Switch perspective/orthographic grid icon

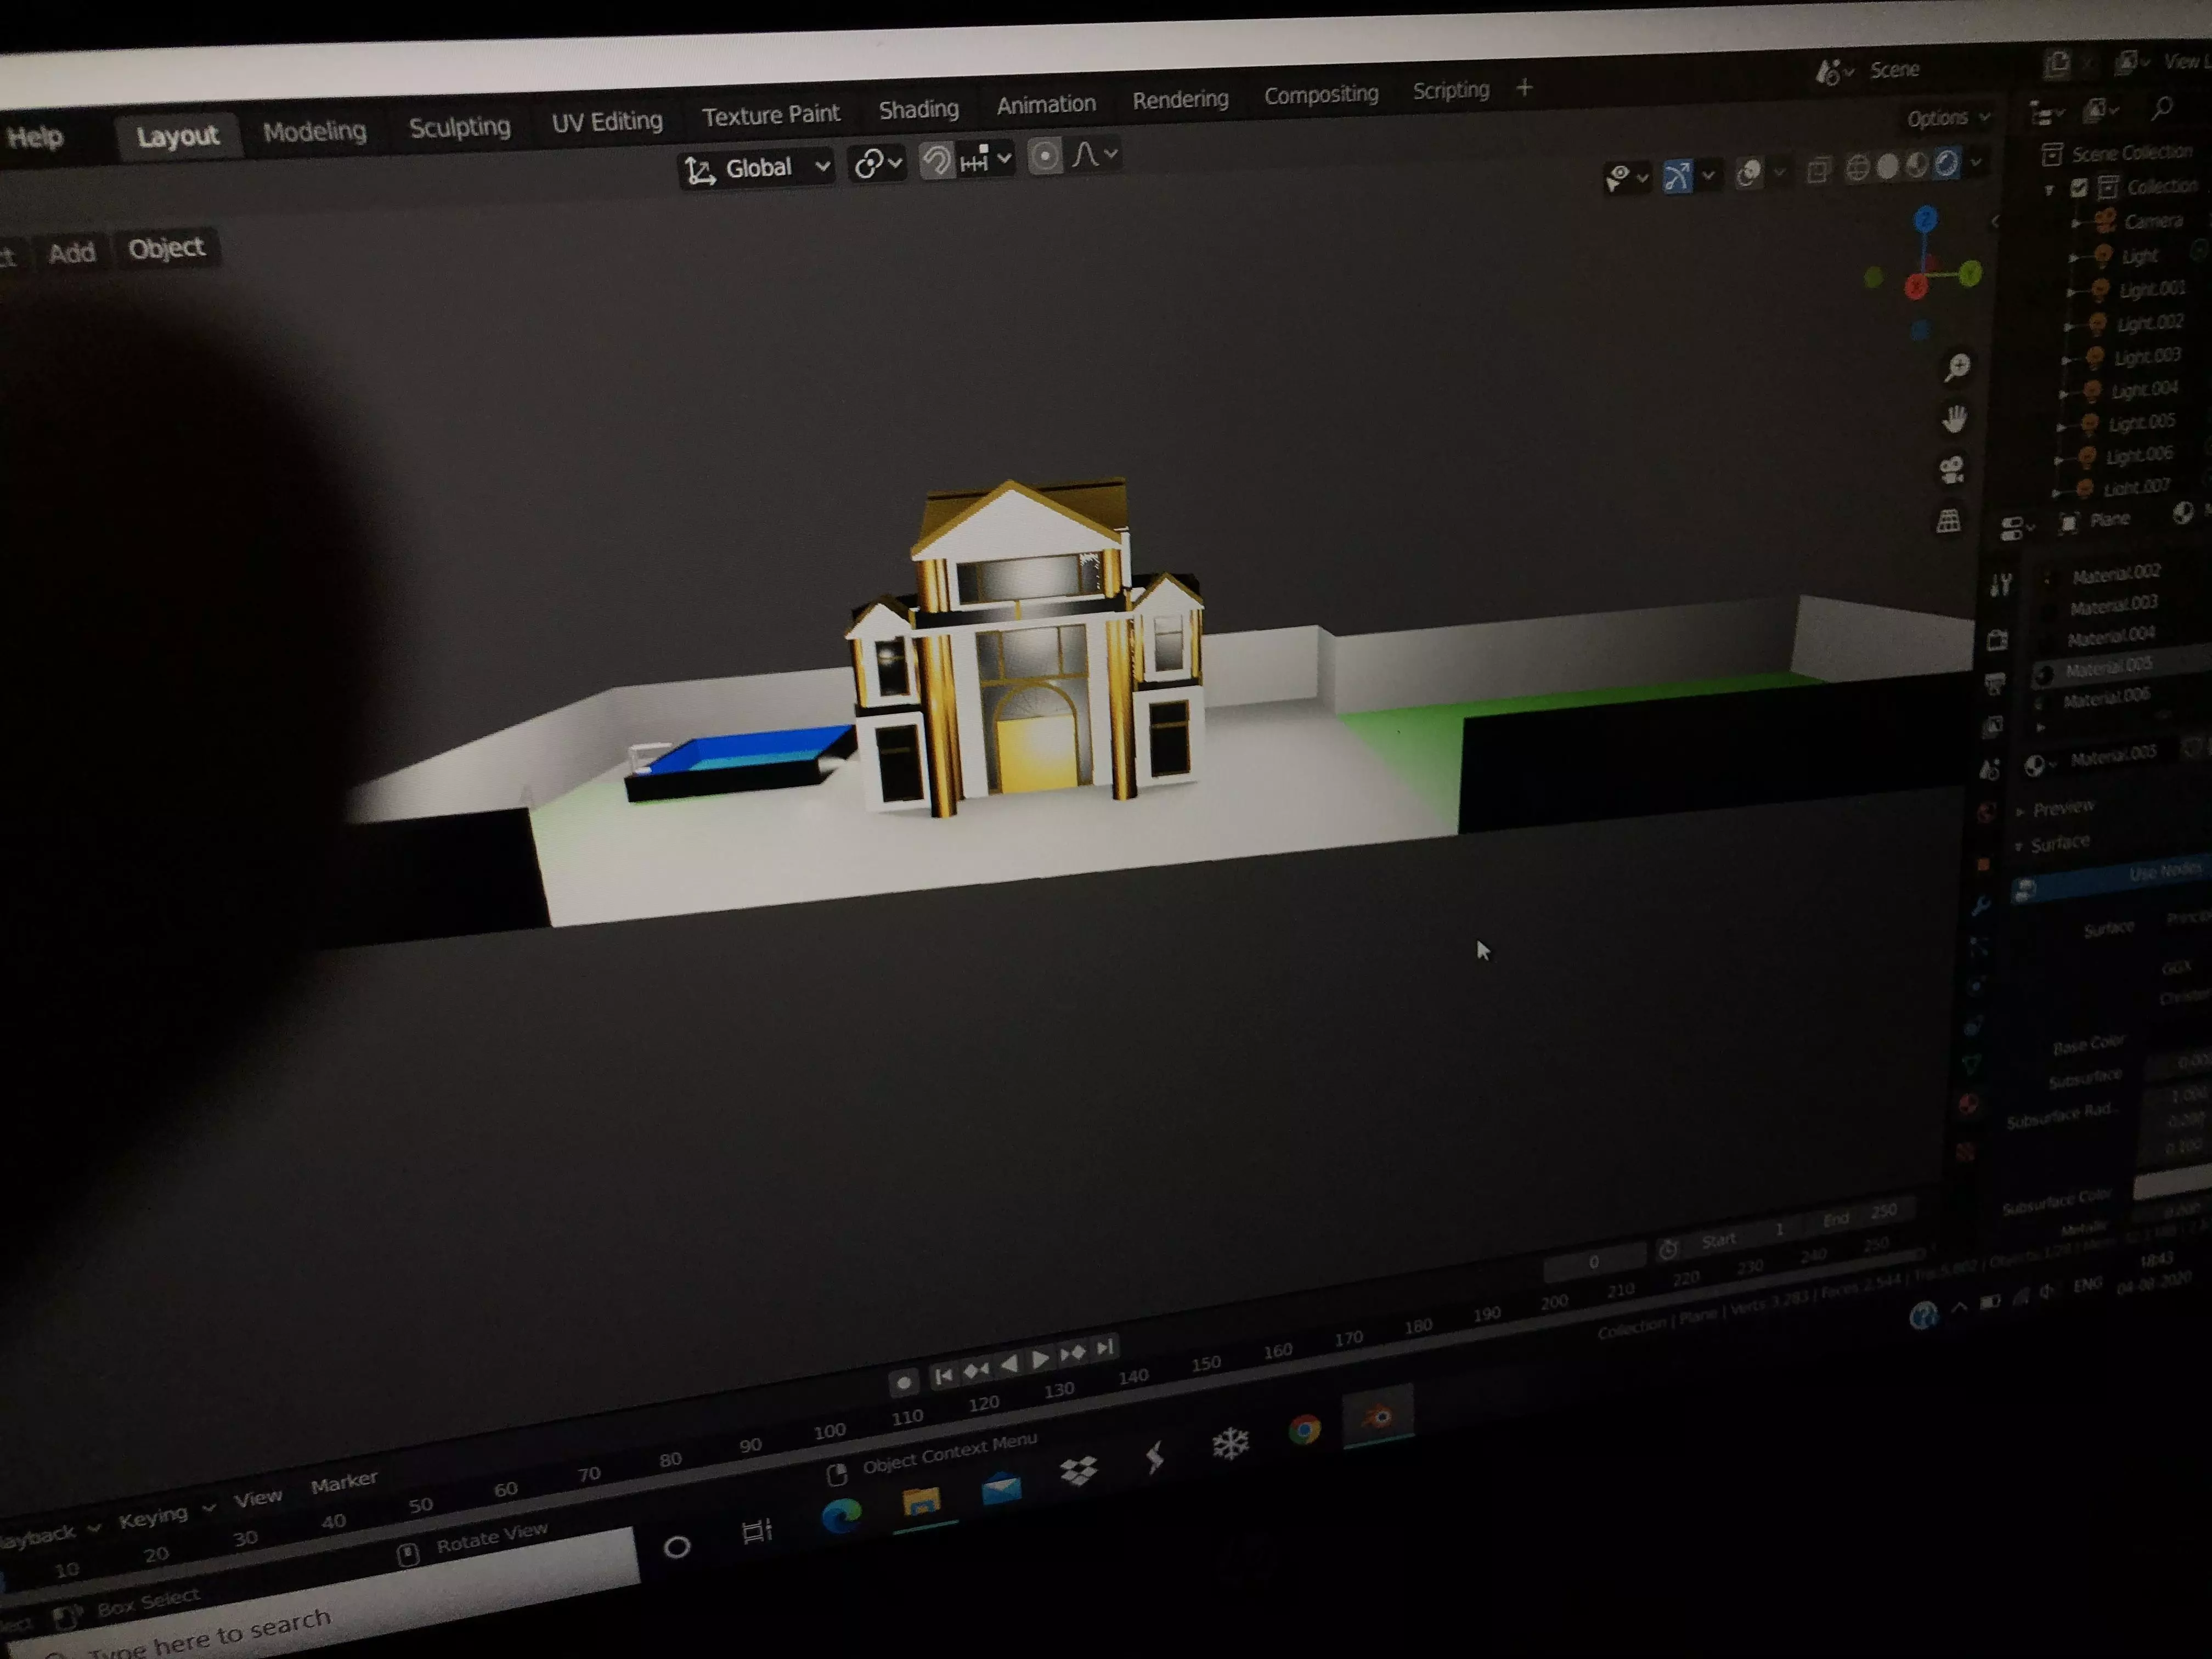(1948, 521)
